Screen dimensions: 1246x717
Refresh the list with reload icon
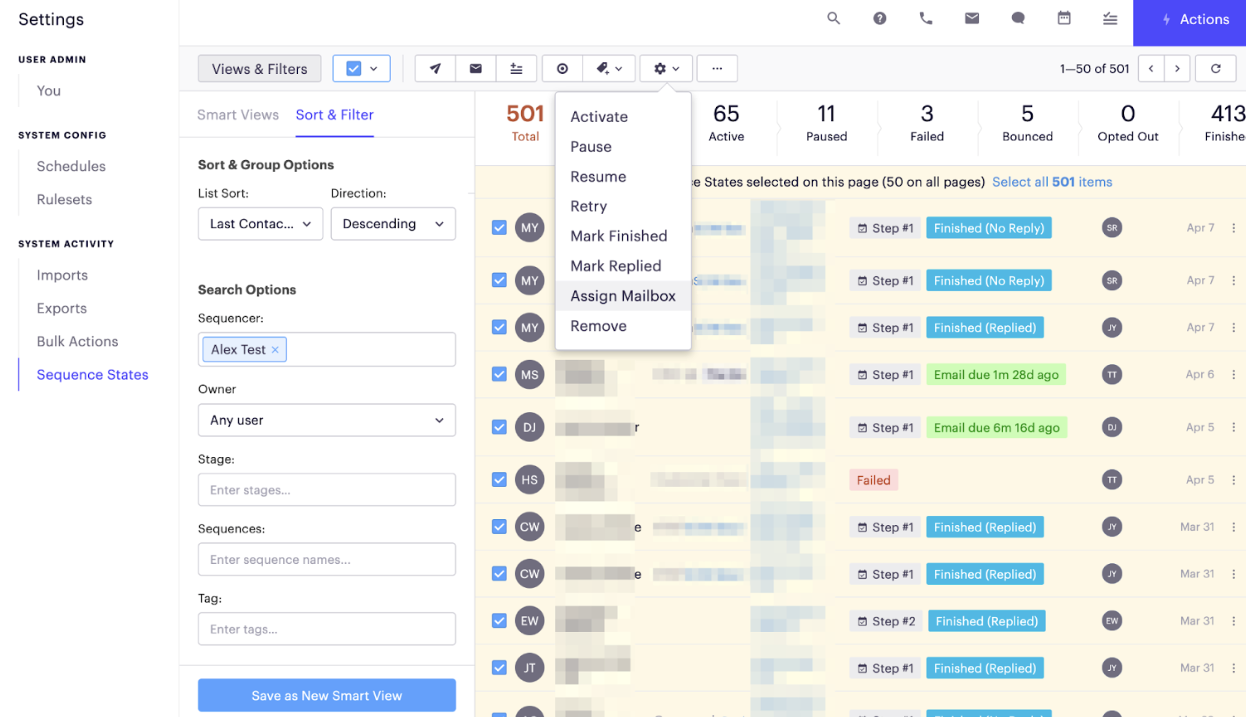click(1216, 69)
